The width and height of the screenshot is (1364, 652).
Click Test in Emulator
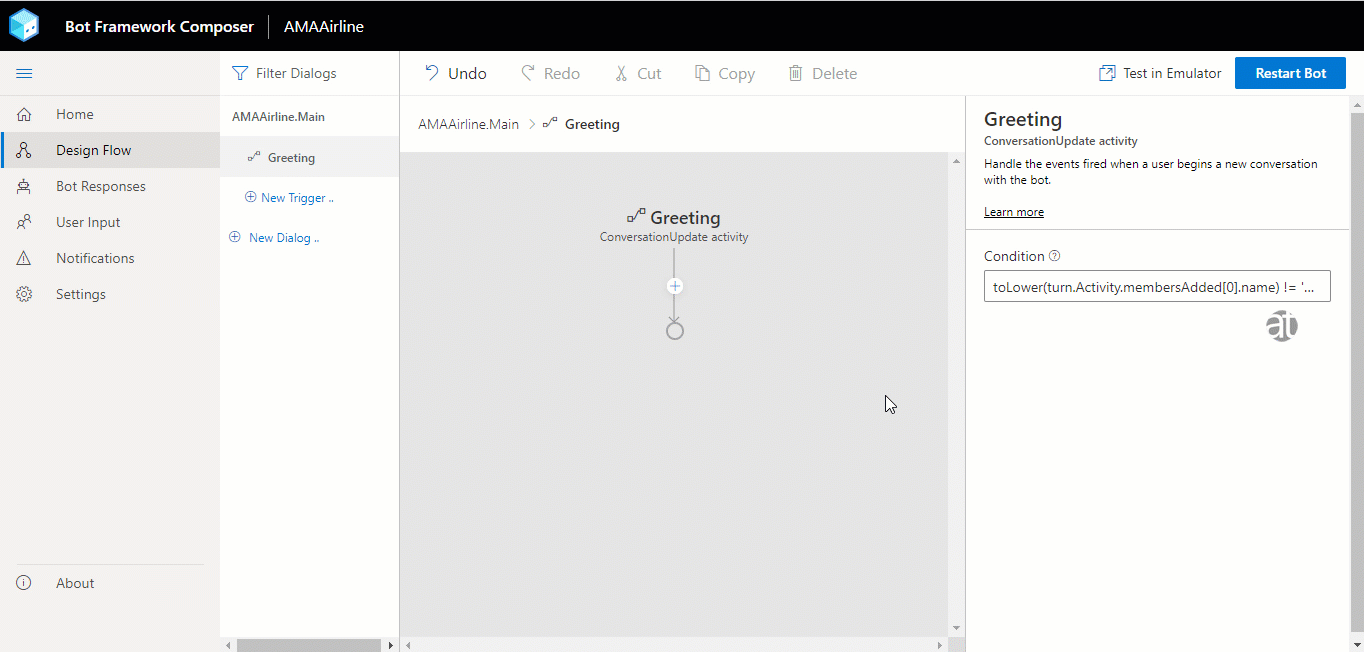coord(1160,73)
